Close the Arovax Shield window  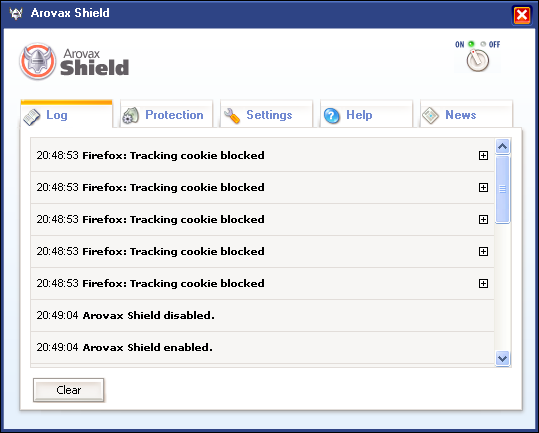pyautogui.click(x=522, y=15)
